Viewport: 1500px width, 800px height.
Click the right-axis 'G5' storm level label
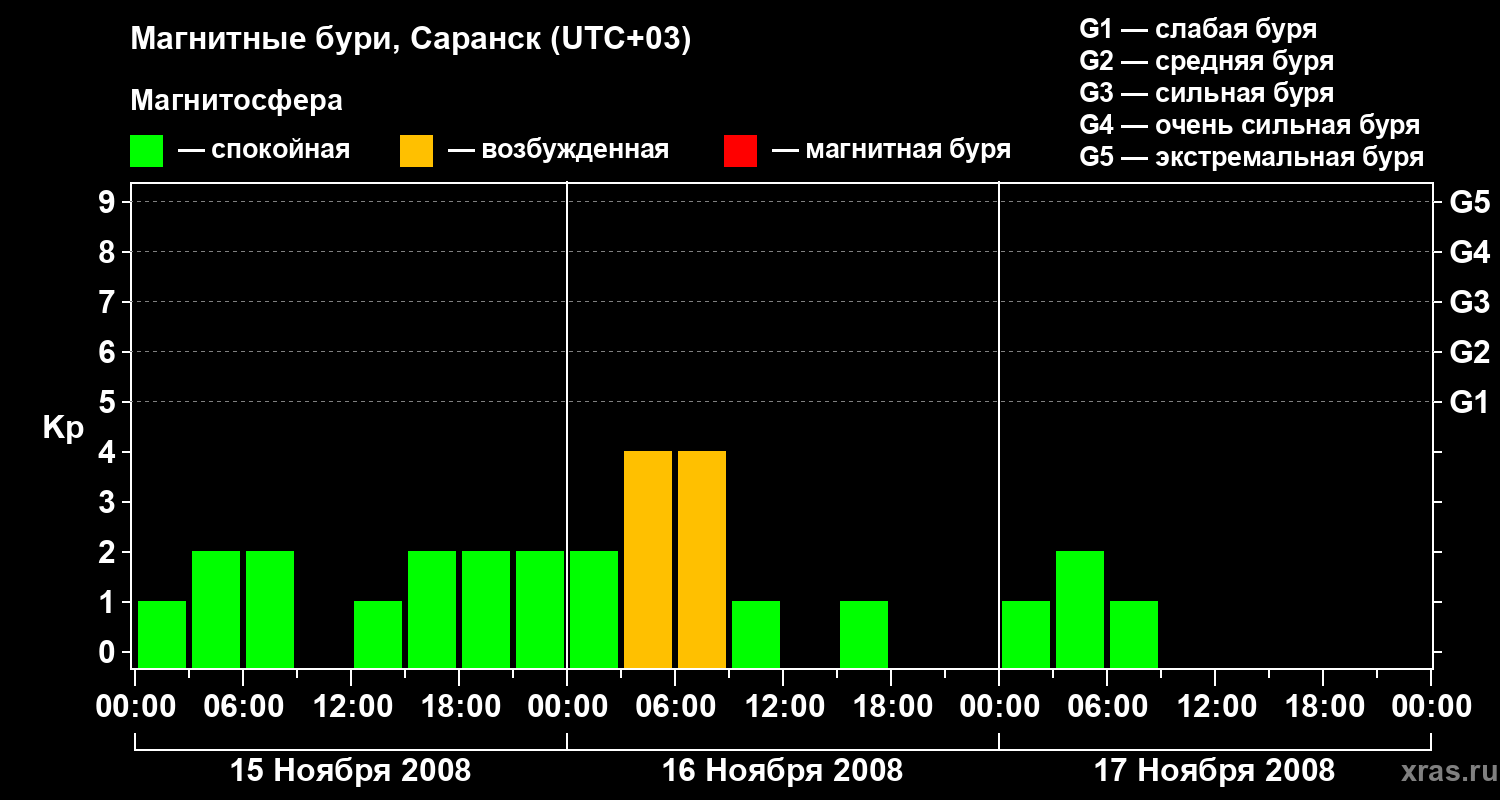point(1469,202)
